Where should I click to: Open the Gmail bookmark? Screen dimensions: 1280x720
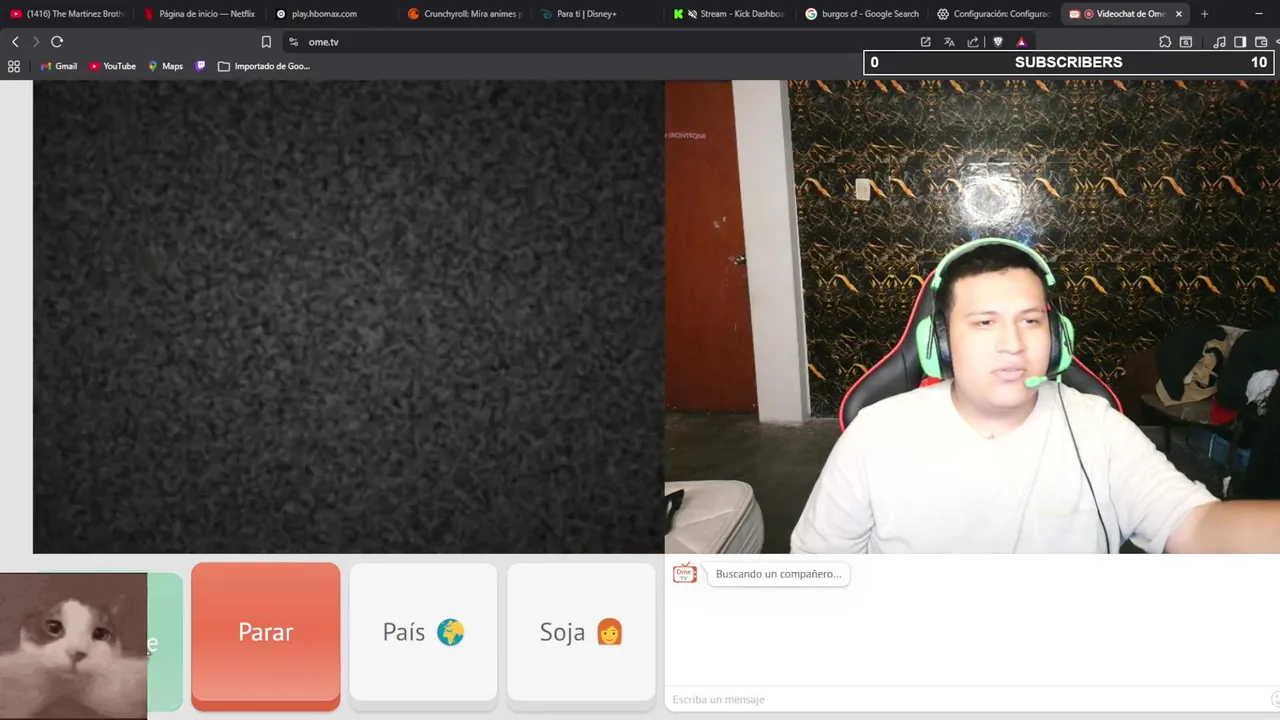tap(59, 66)
